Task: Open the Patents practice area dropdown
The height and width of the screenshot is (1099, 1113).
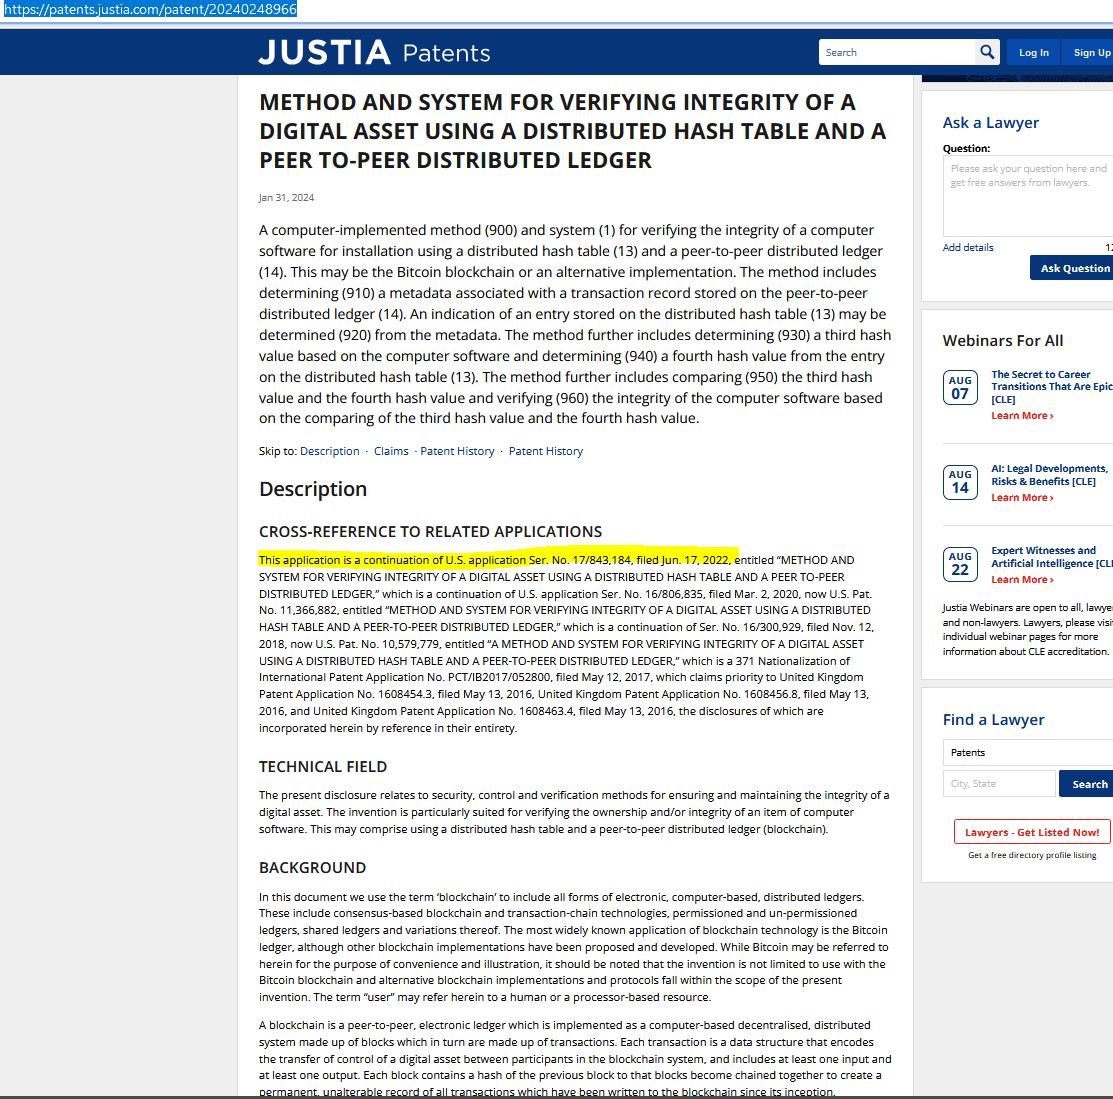Action: point(1028,753)
